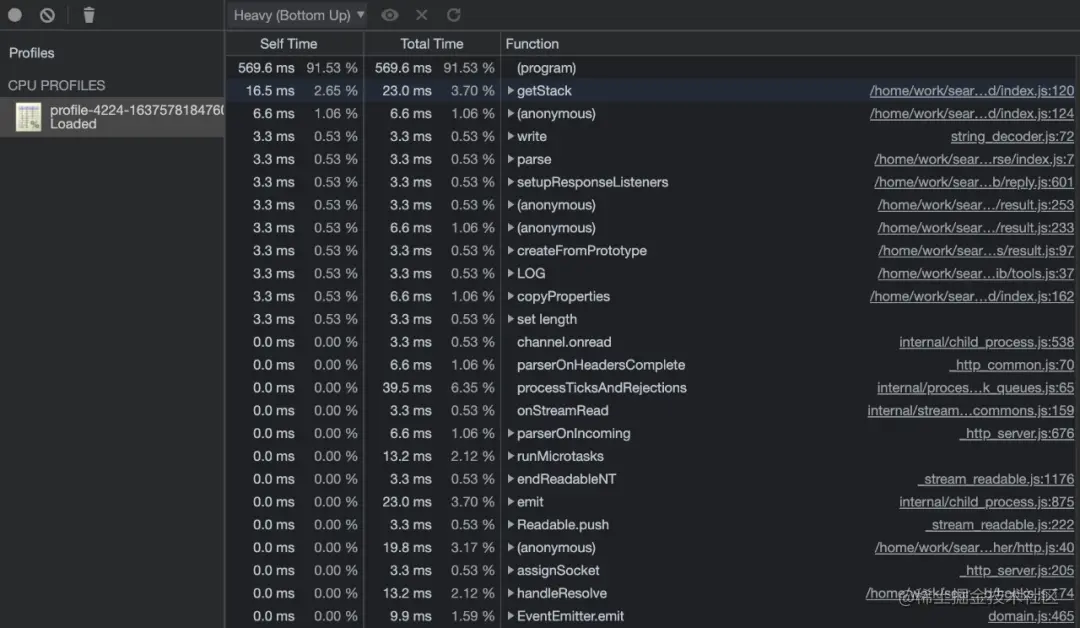The height and width of the screenshot is (628, 1080).
Task: Select the processTicksAndRejections row
Action: point(652,388)
